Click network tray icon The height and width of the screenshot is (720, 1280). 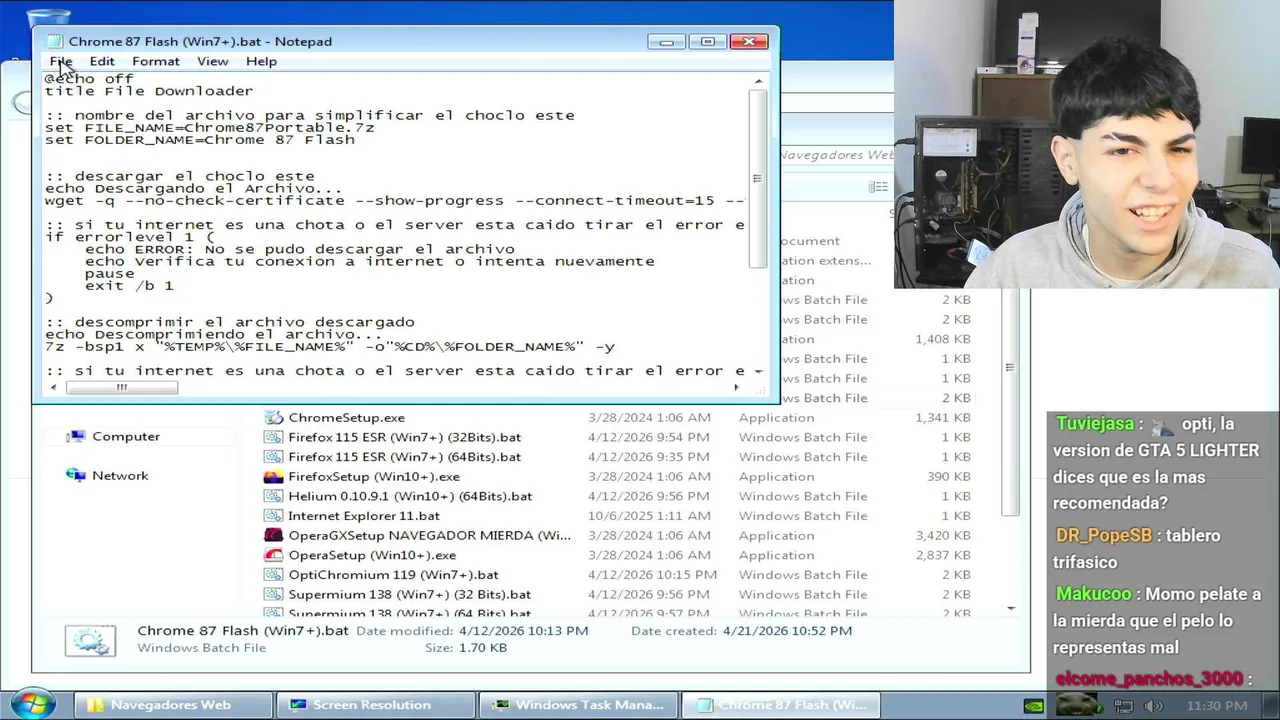pos(1123,705)
